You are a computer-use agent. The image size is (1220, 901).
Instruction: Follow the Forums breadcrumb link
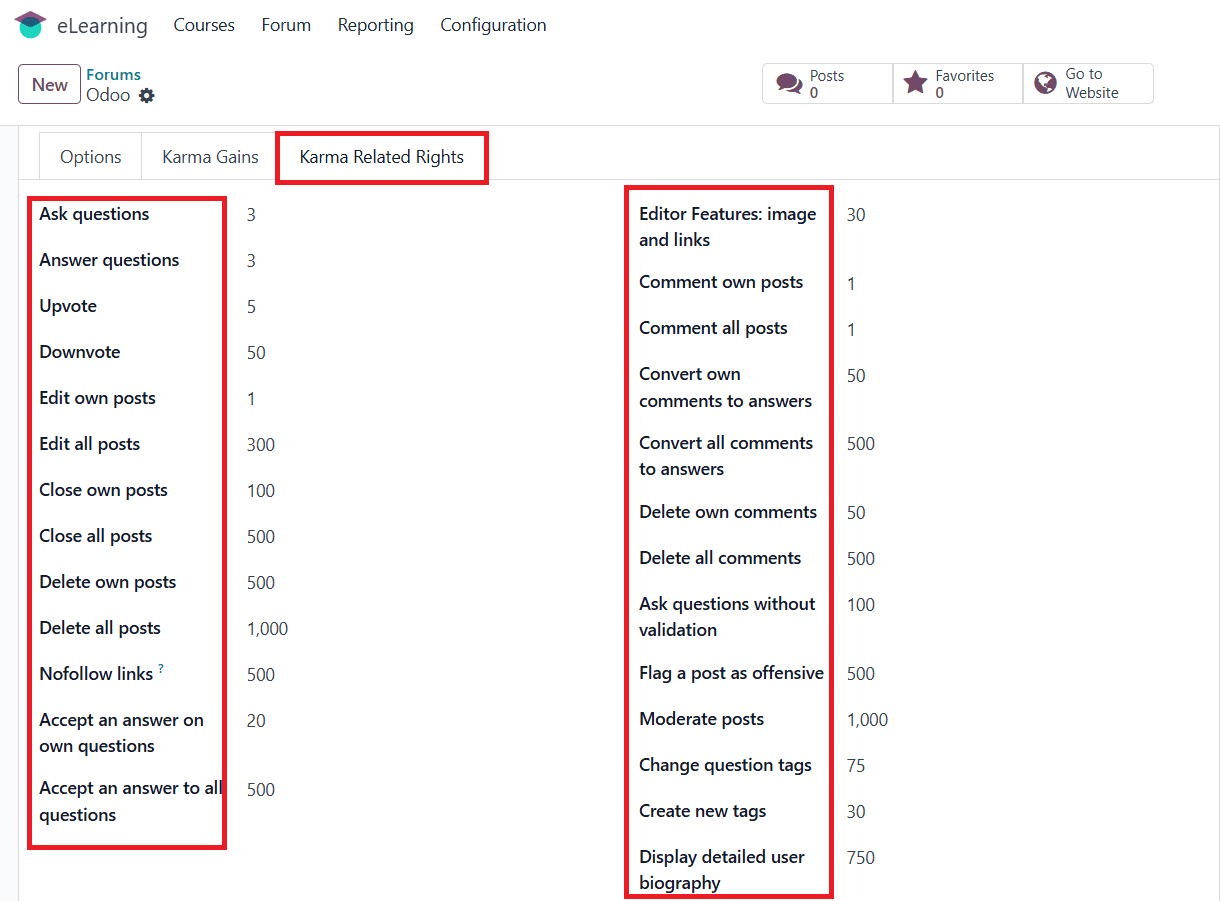coord(113,75)
